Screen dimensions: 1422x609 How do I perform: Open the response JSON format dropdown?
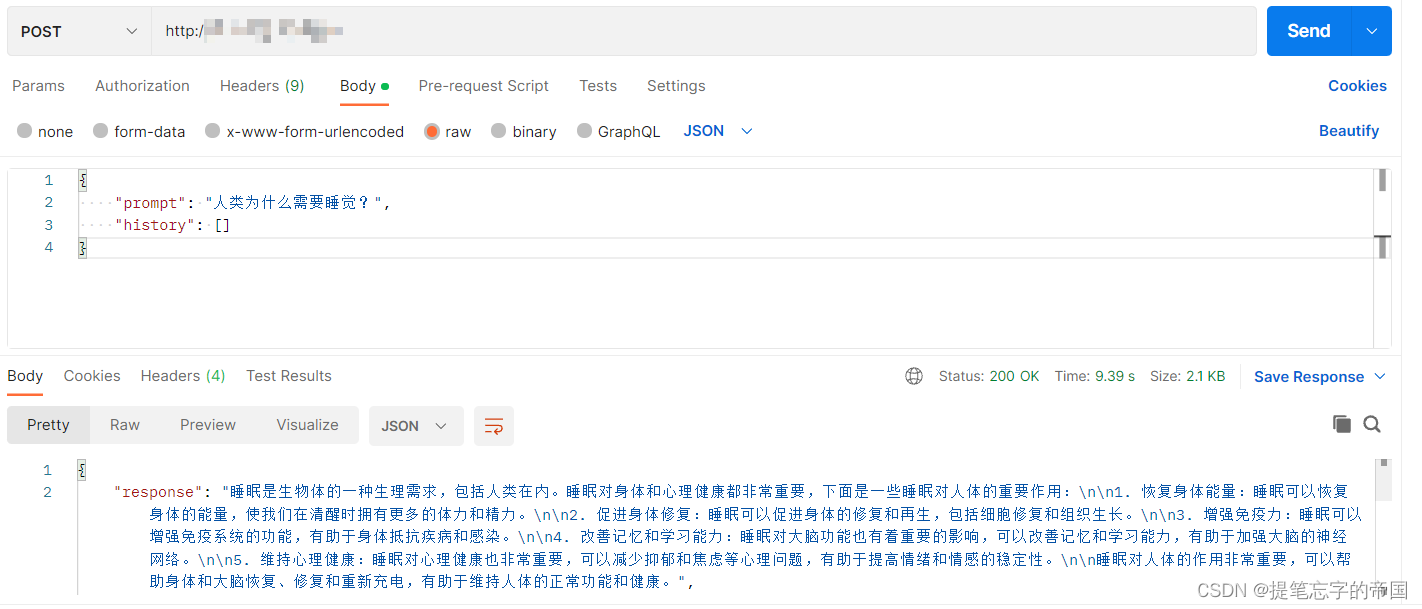(415, 426)
